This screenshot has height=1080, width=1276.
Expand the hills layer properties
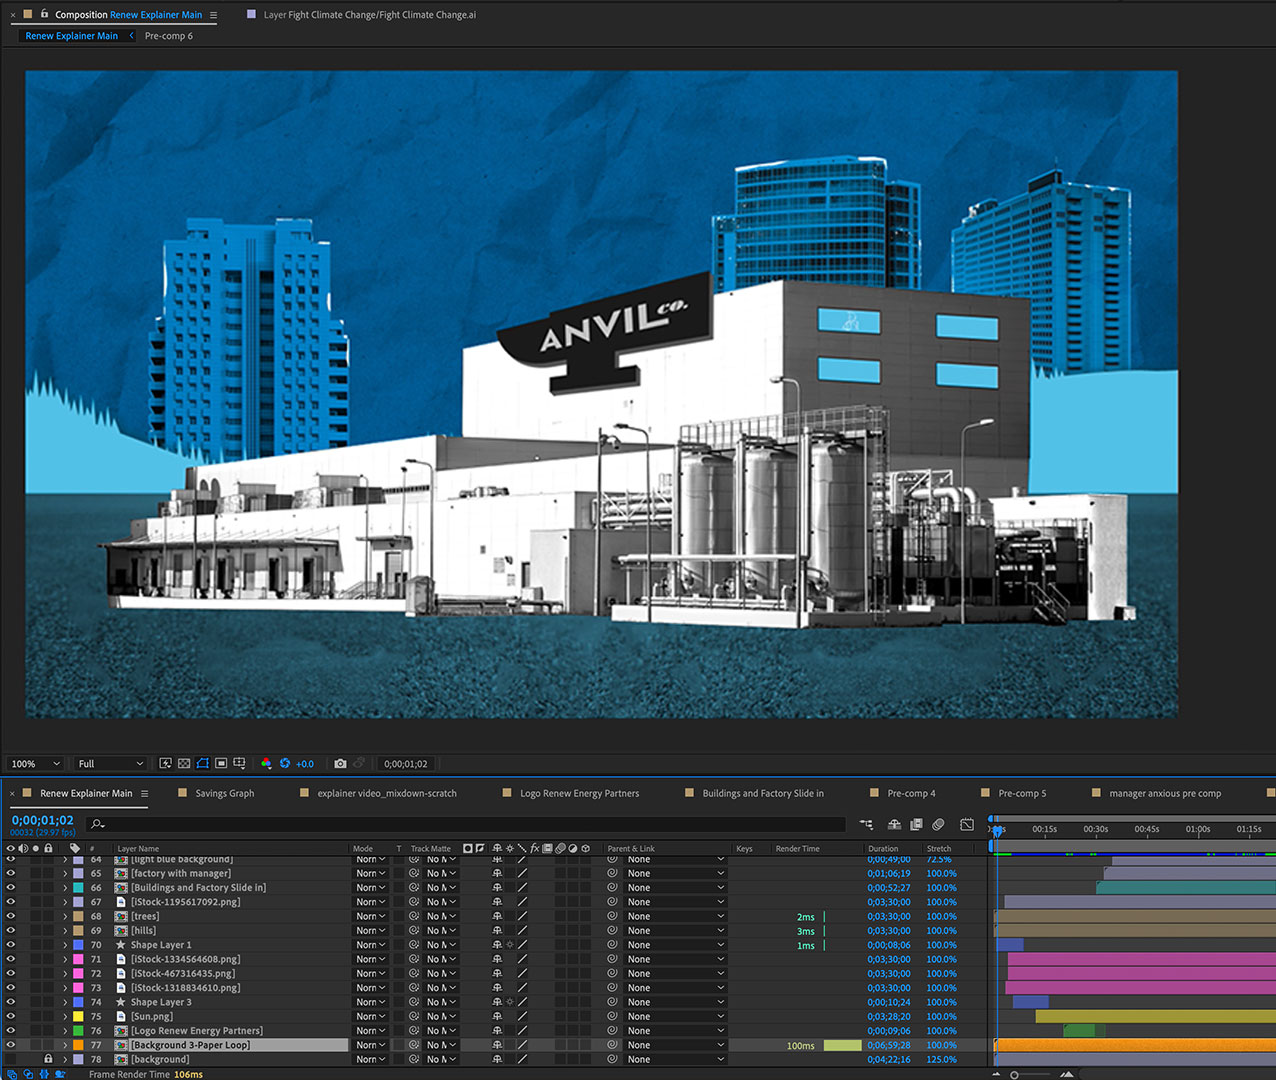[66, 930]
